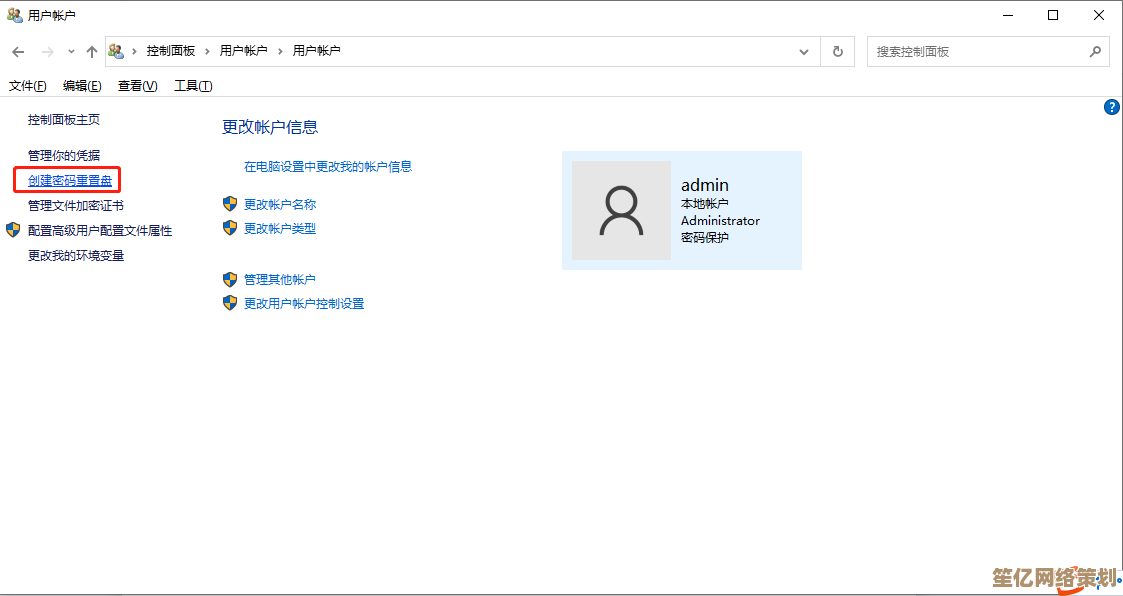The width and height of the screenshot is (1123, 596).
Task: Open 更改用户帐户控制设置 link
Action: (304, 304)
